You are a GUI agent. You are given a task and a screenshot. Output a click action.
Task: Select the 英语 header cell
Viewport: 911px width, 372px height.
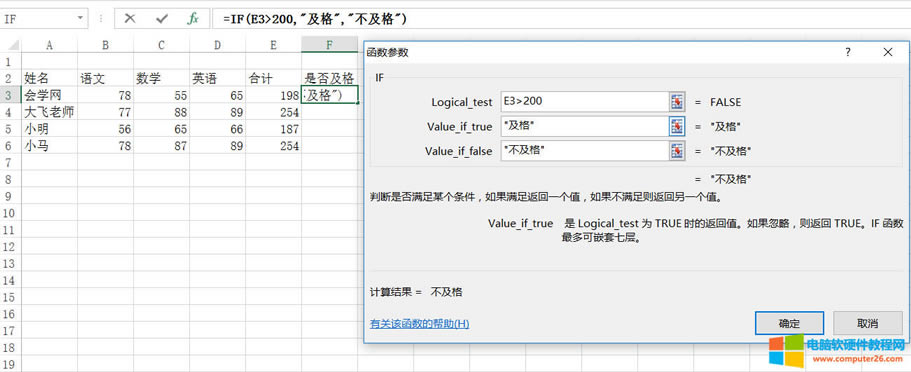[x=217, y=78]
